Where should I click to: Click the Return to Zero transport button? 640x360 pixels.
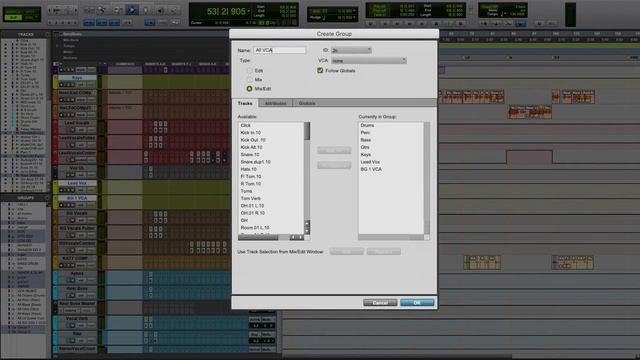pos(384,24)
